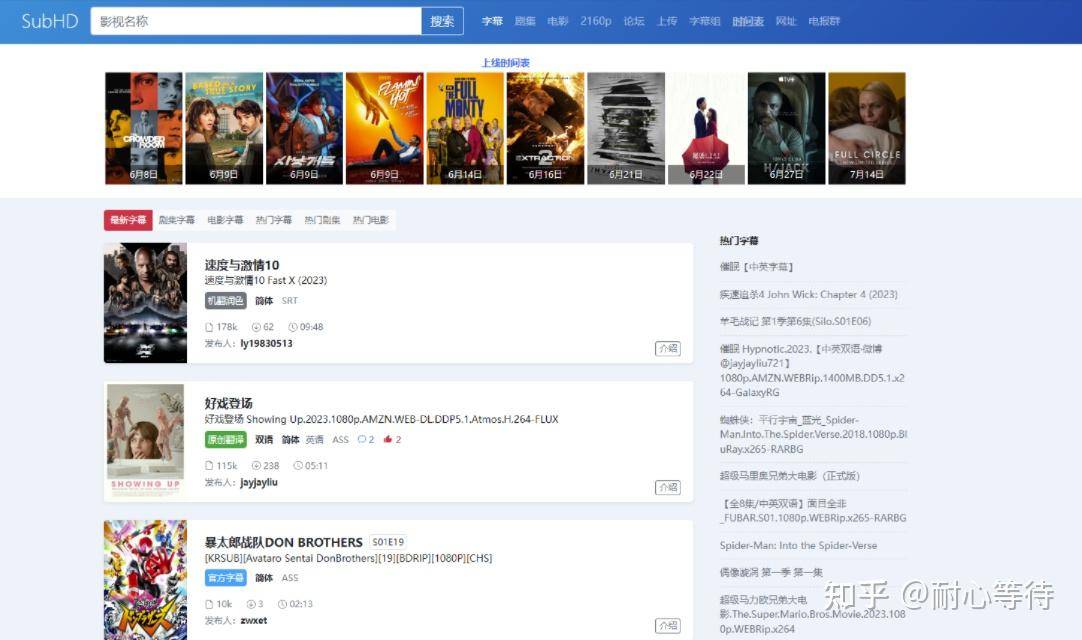Open the 速度与激情10 title link
Screen dimensions: 1082x640
point(242,265)
